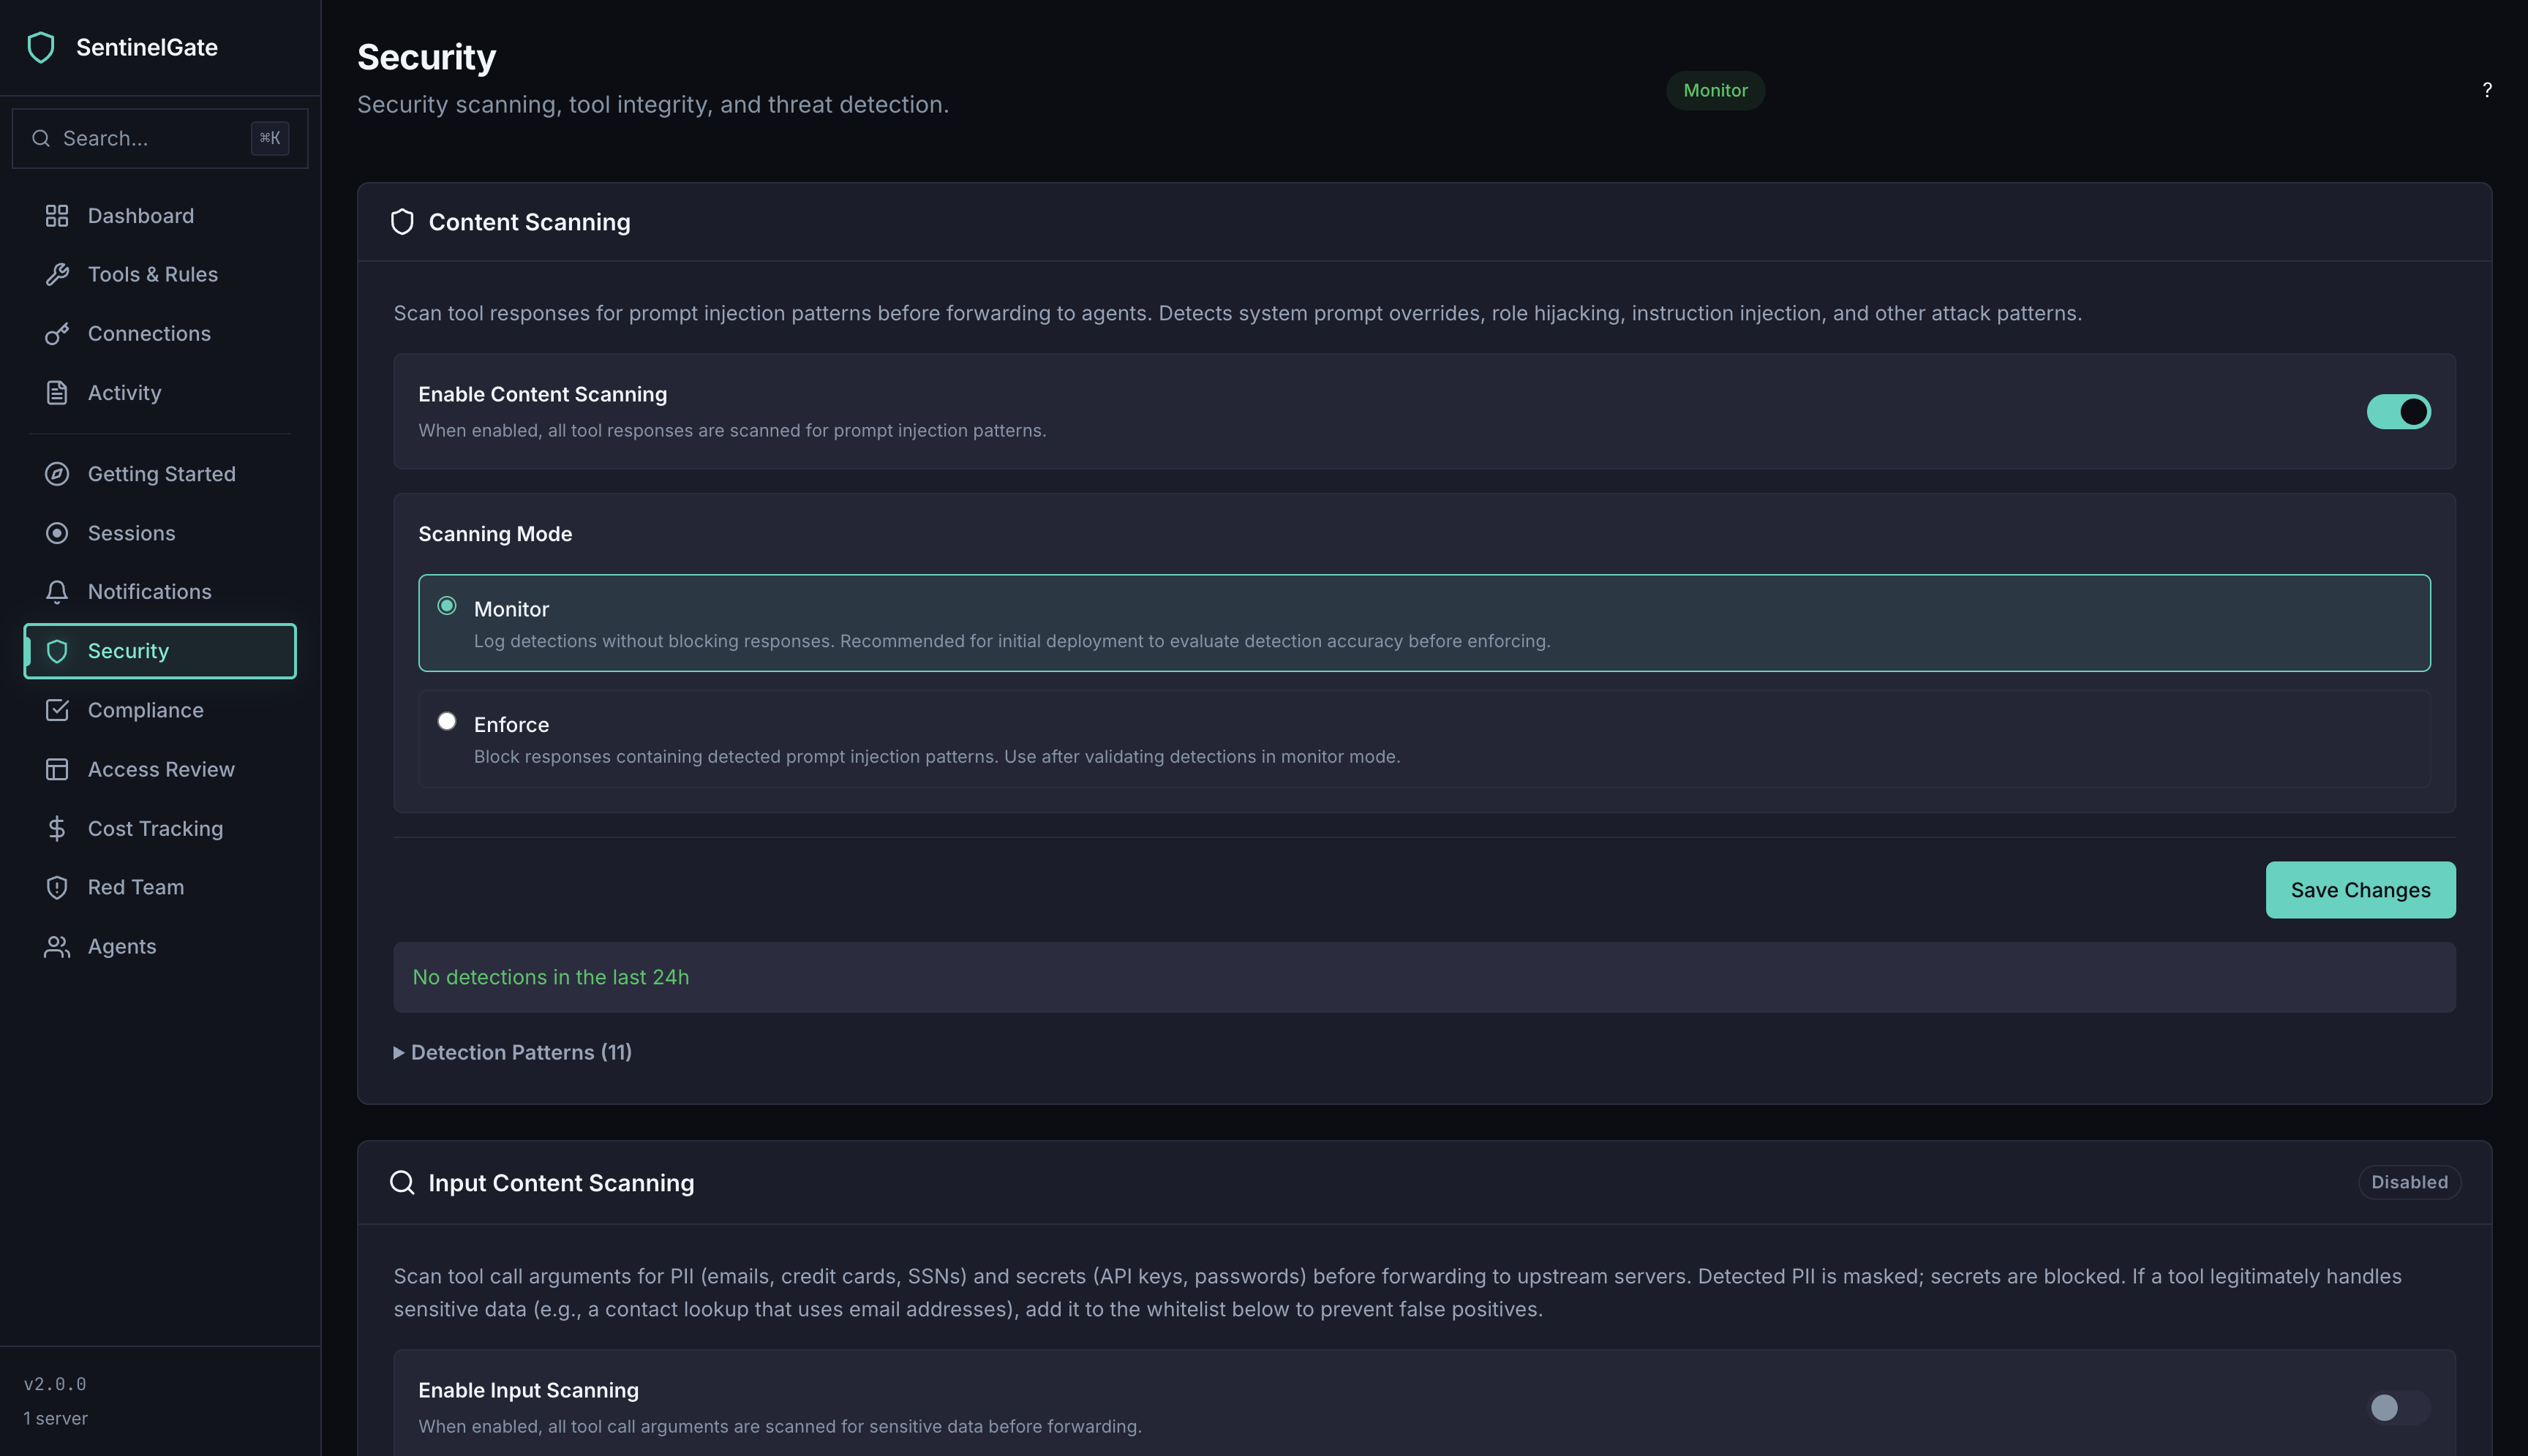Click the Agents people icon

click(x=57, y=947)
